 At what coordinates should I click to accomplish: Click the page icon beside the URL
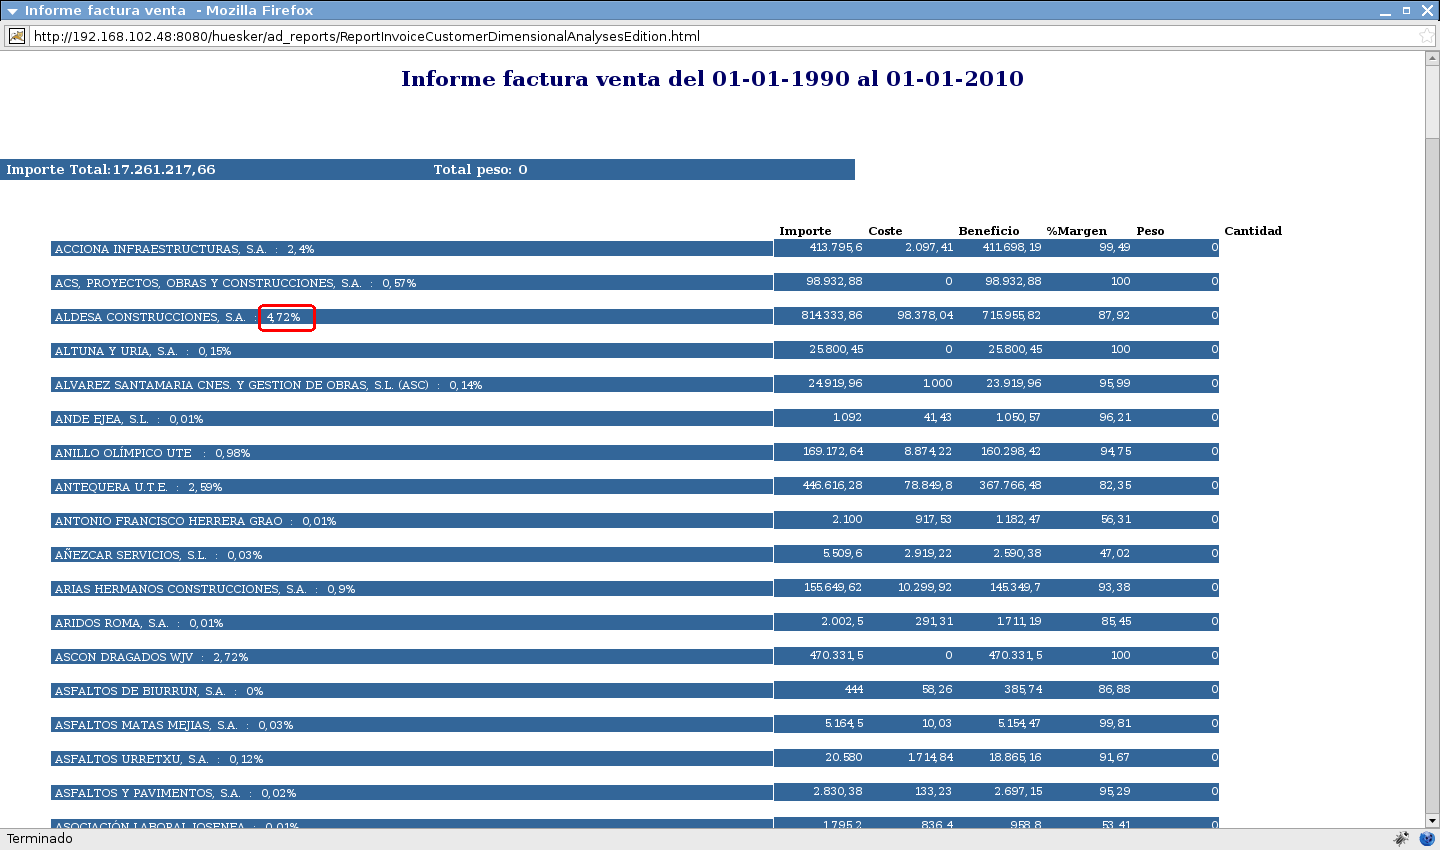(17, 36)
